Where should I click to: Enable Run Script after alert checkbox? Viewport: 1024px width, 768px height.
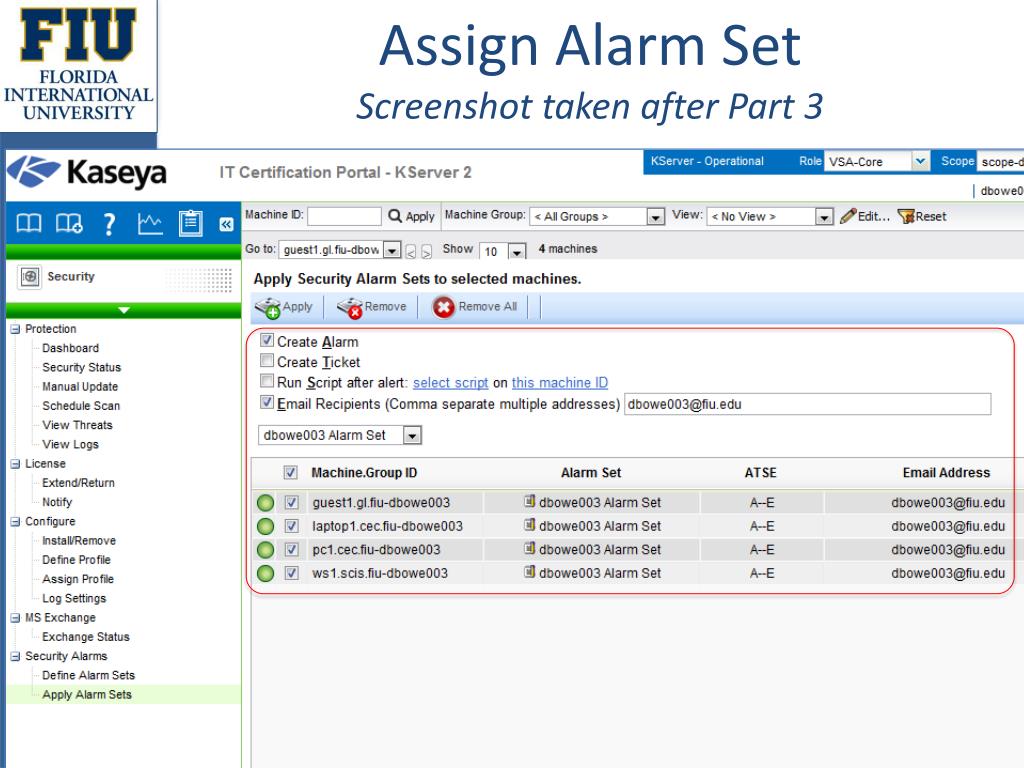[x=266, y=381]
